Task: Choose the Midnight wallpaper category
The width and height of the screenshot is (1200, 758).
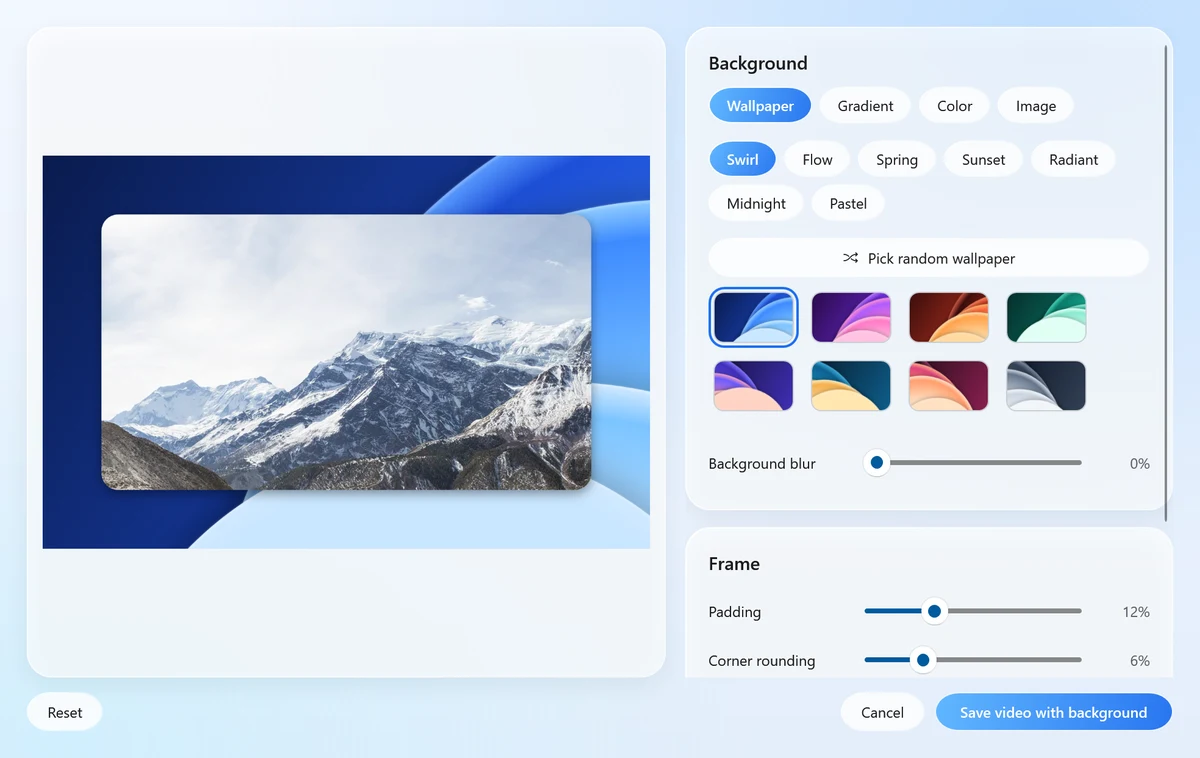Action: (x=756, y=203)
